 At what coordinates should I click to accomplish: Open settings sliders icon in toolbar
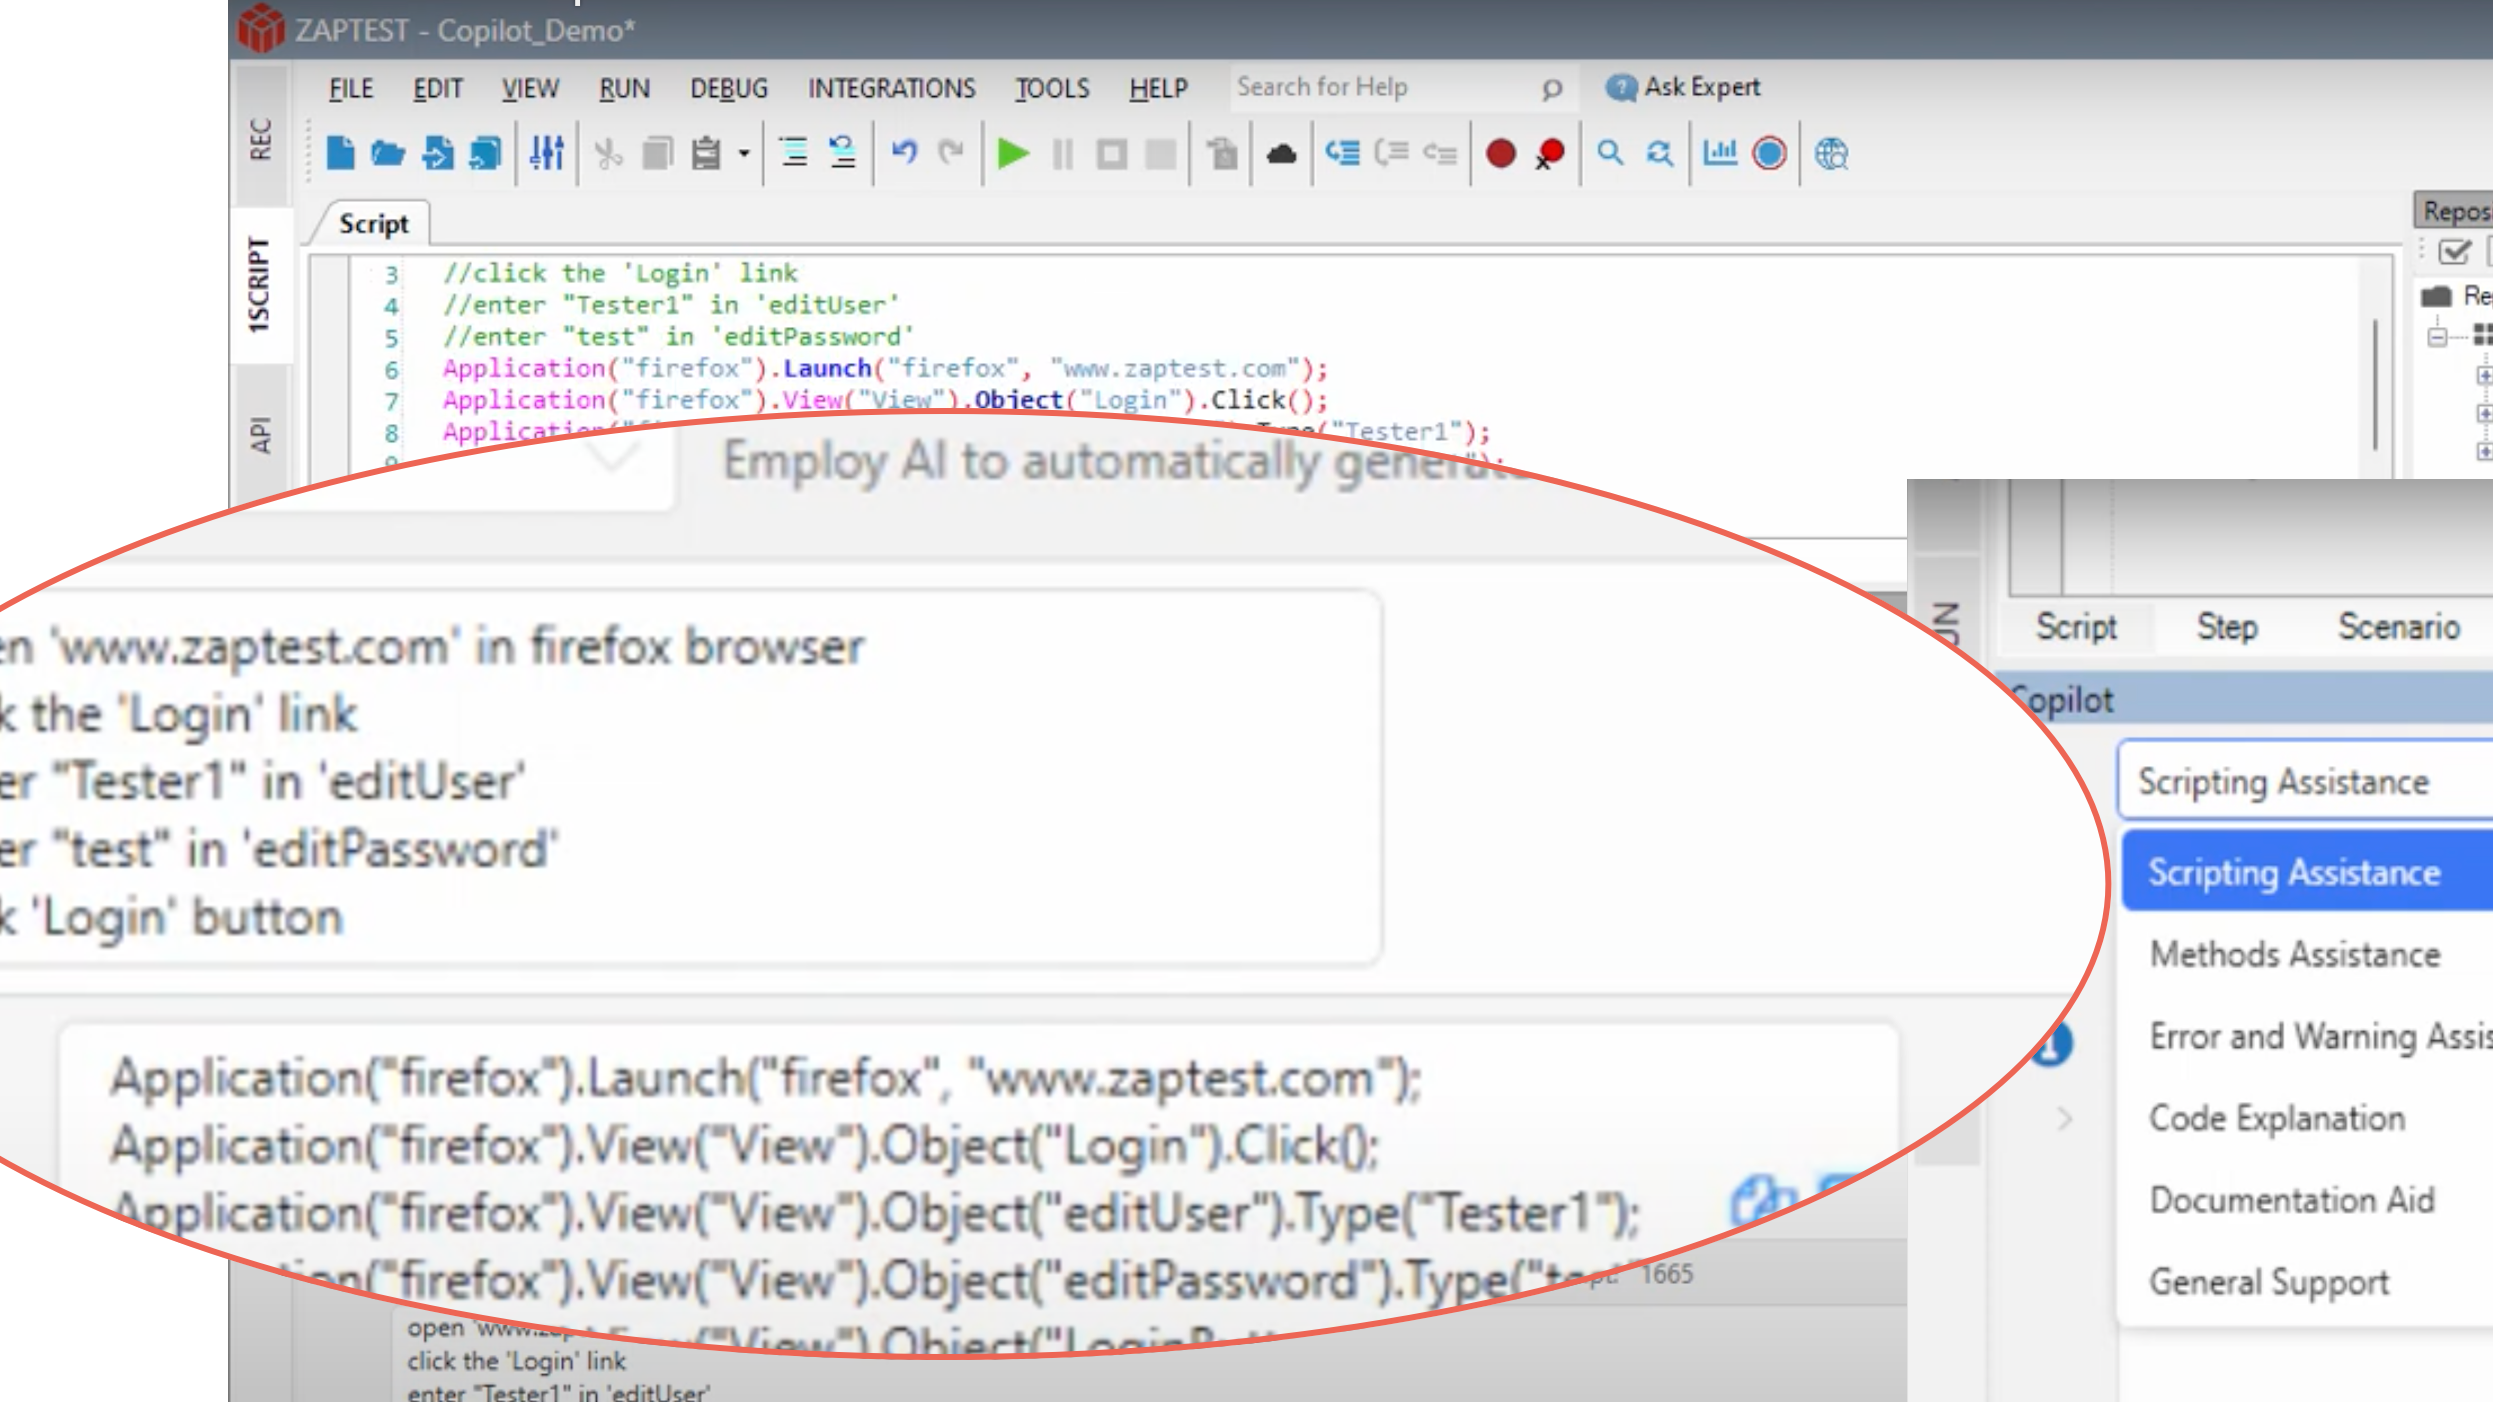coord(547,154)
